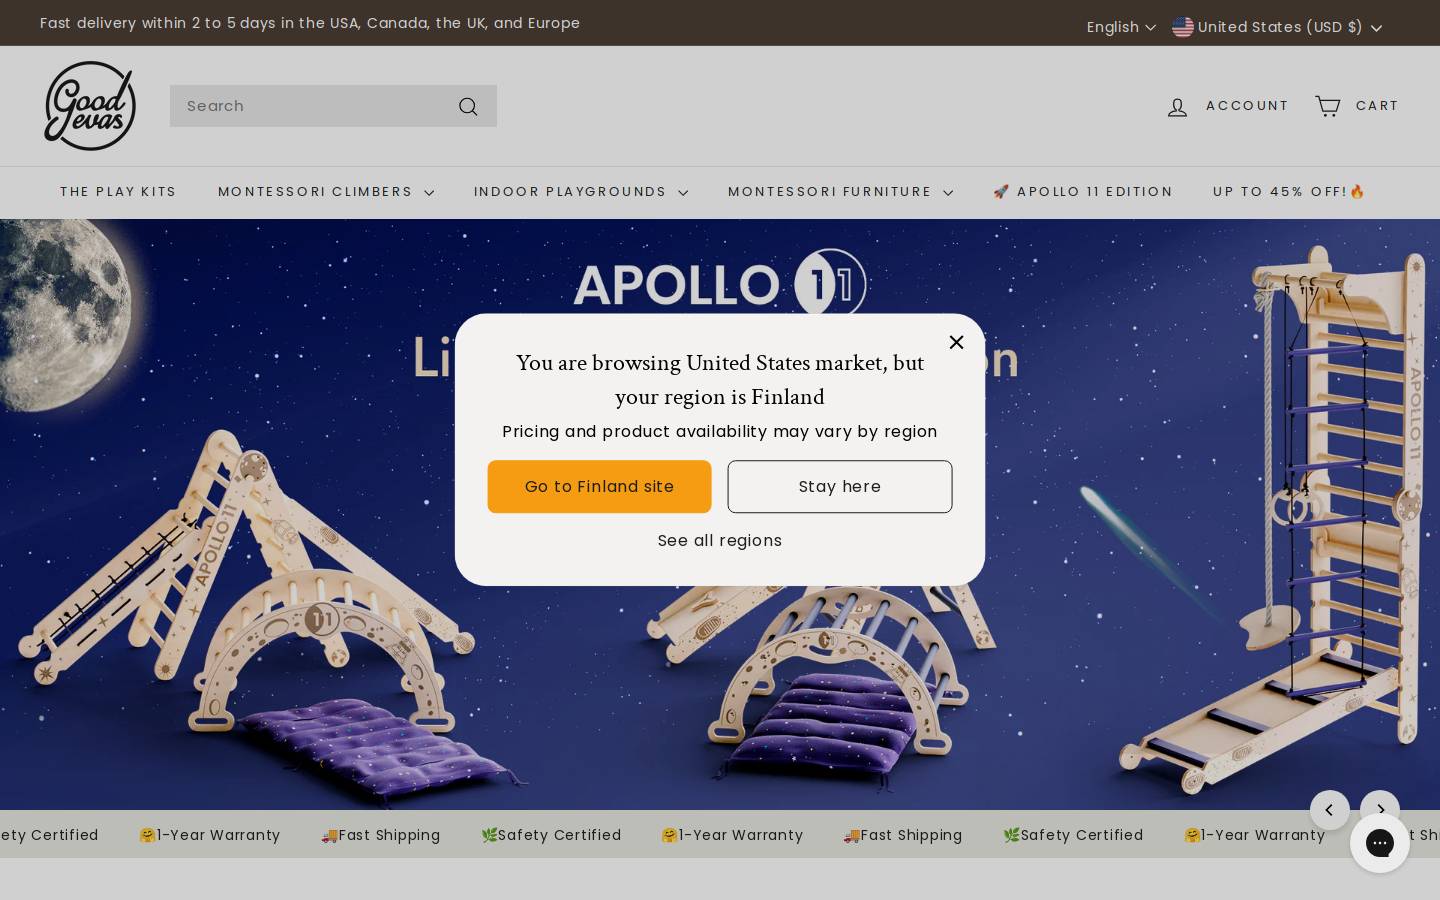Open Up to 45% Off menu item

click(x=1289, y=192)
